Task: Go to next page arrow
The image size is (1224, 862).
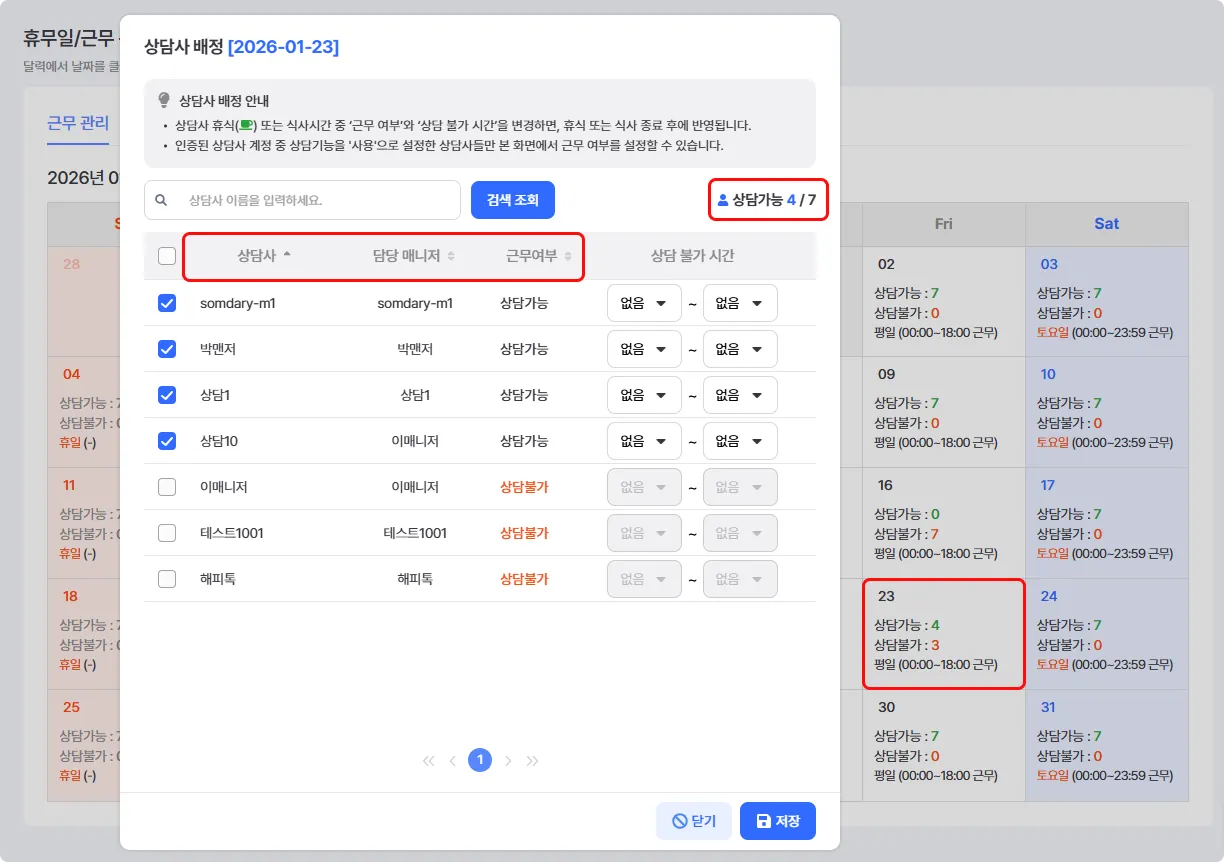Action: pyautogui.click(x=508, y=761)
